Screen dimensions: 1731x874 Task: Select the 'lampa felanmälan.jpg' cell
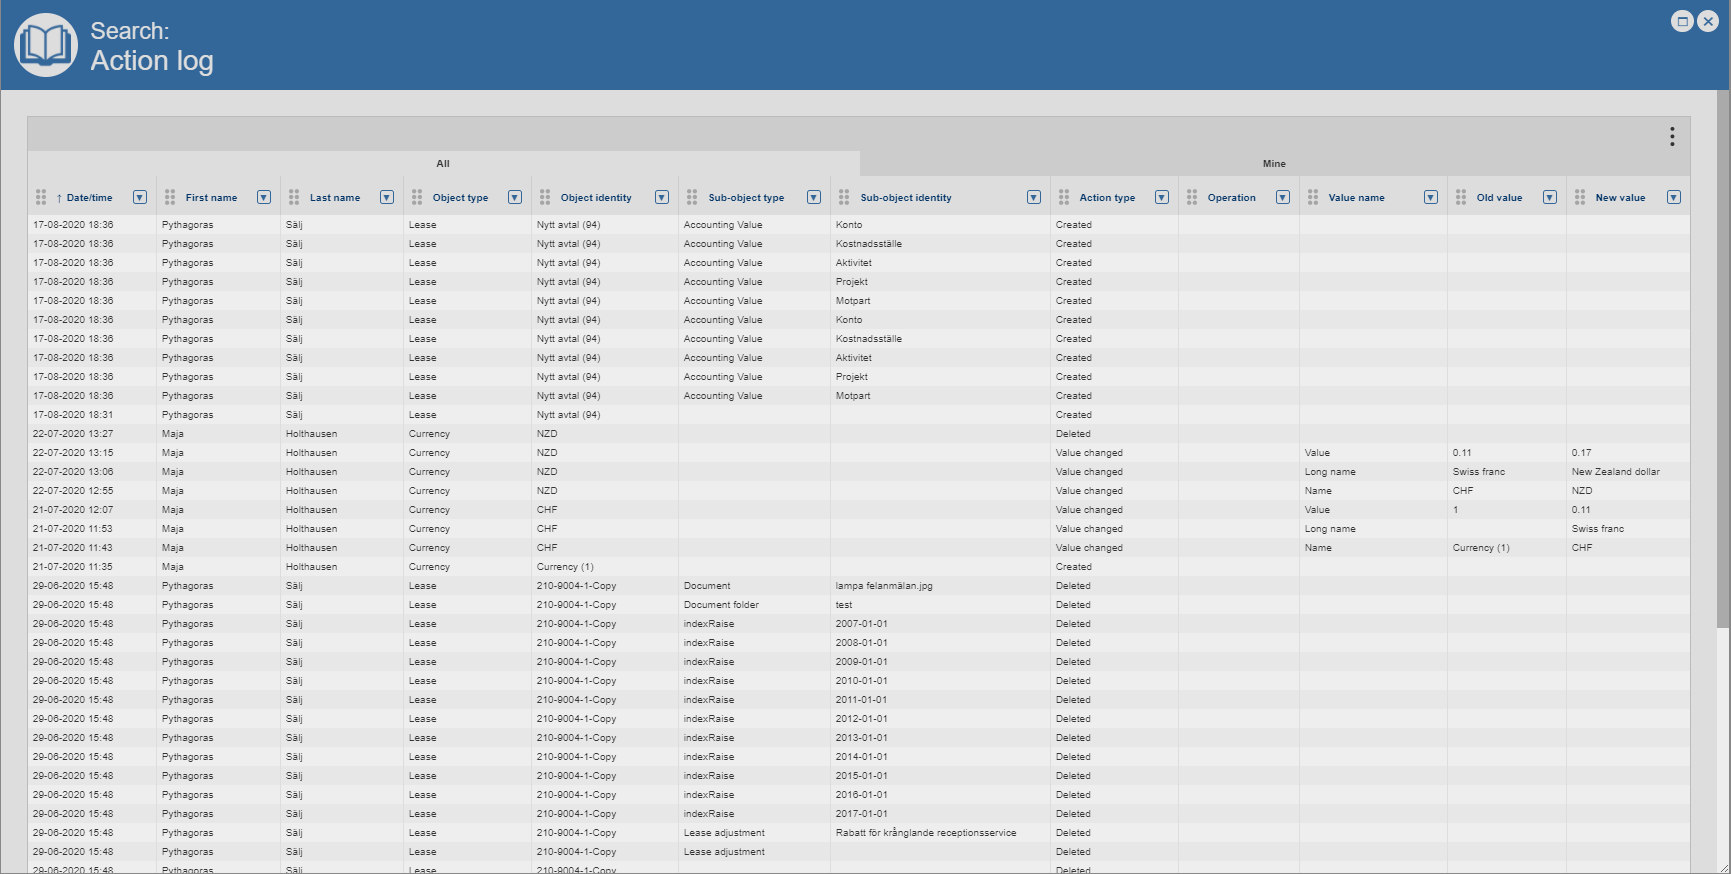coord(940,586)
